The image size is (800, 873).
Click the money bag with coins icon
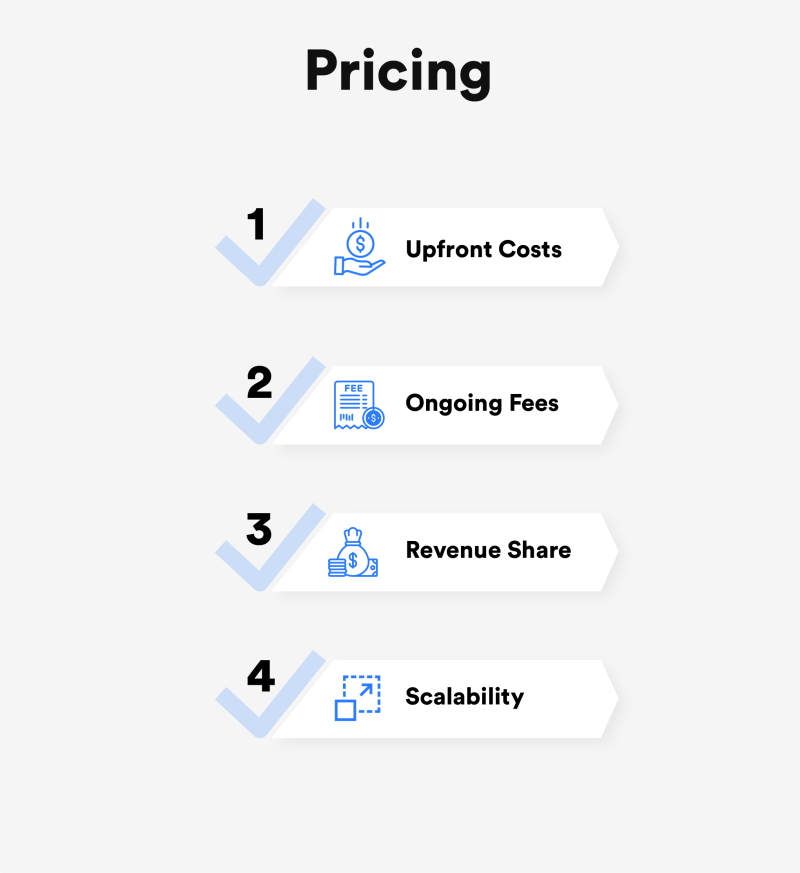click(x=353, y=552)
